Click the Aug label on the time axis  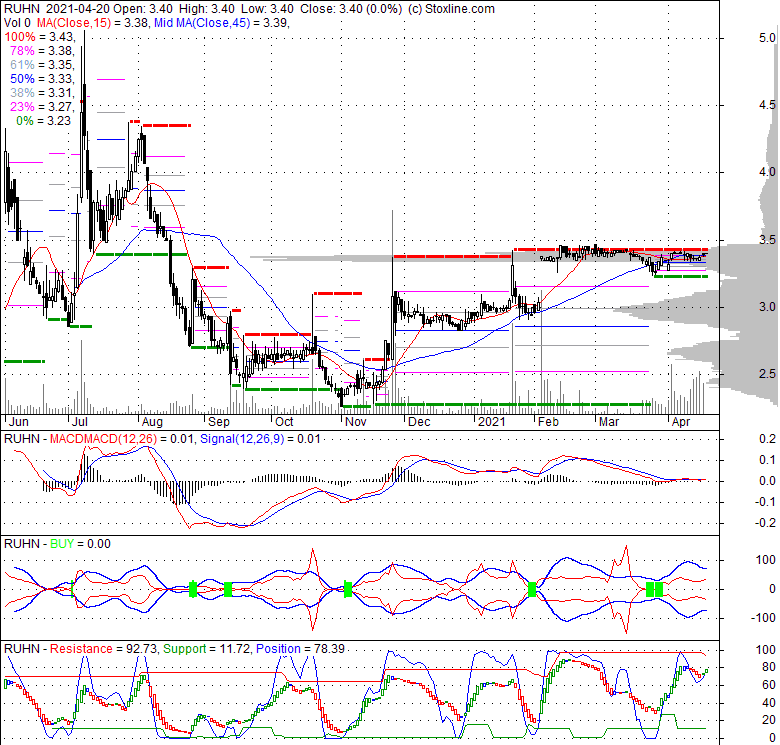click(x=152, y=422)
